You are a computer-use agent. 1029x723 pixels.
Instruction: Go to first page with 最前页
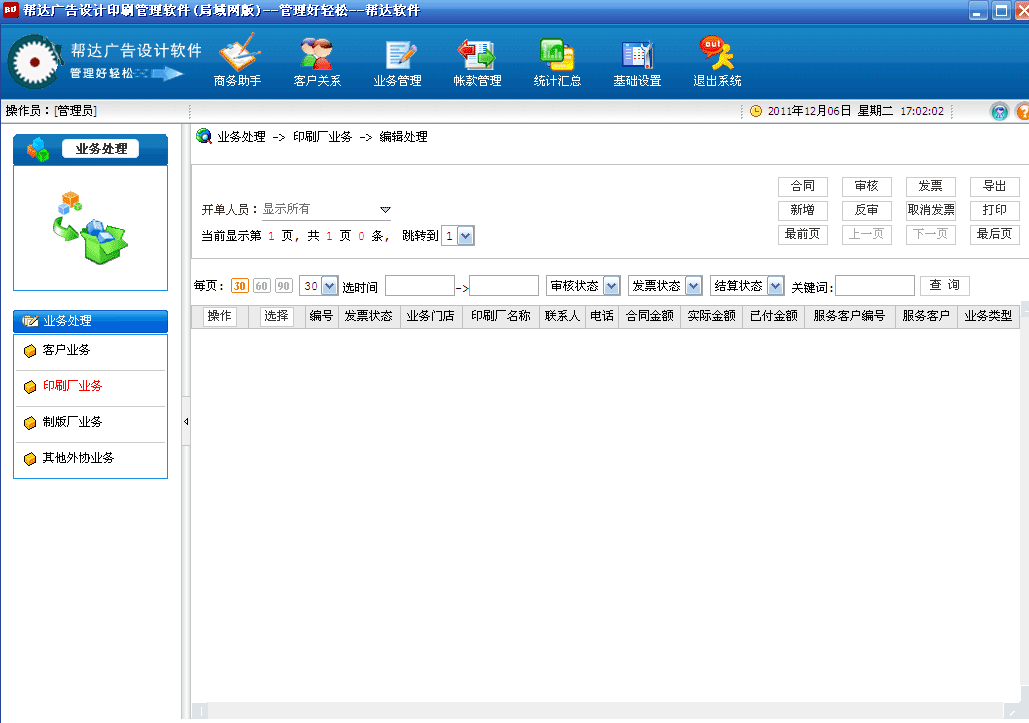tap(803, 234)
